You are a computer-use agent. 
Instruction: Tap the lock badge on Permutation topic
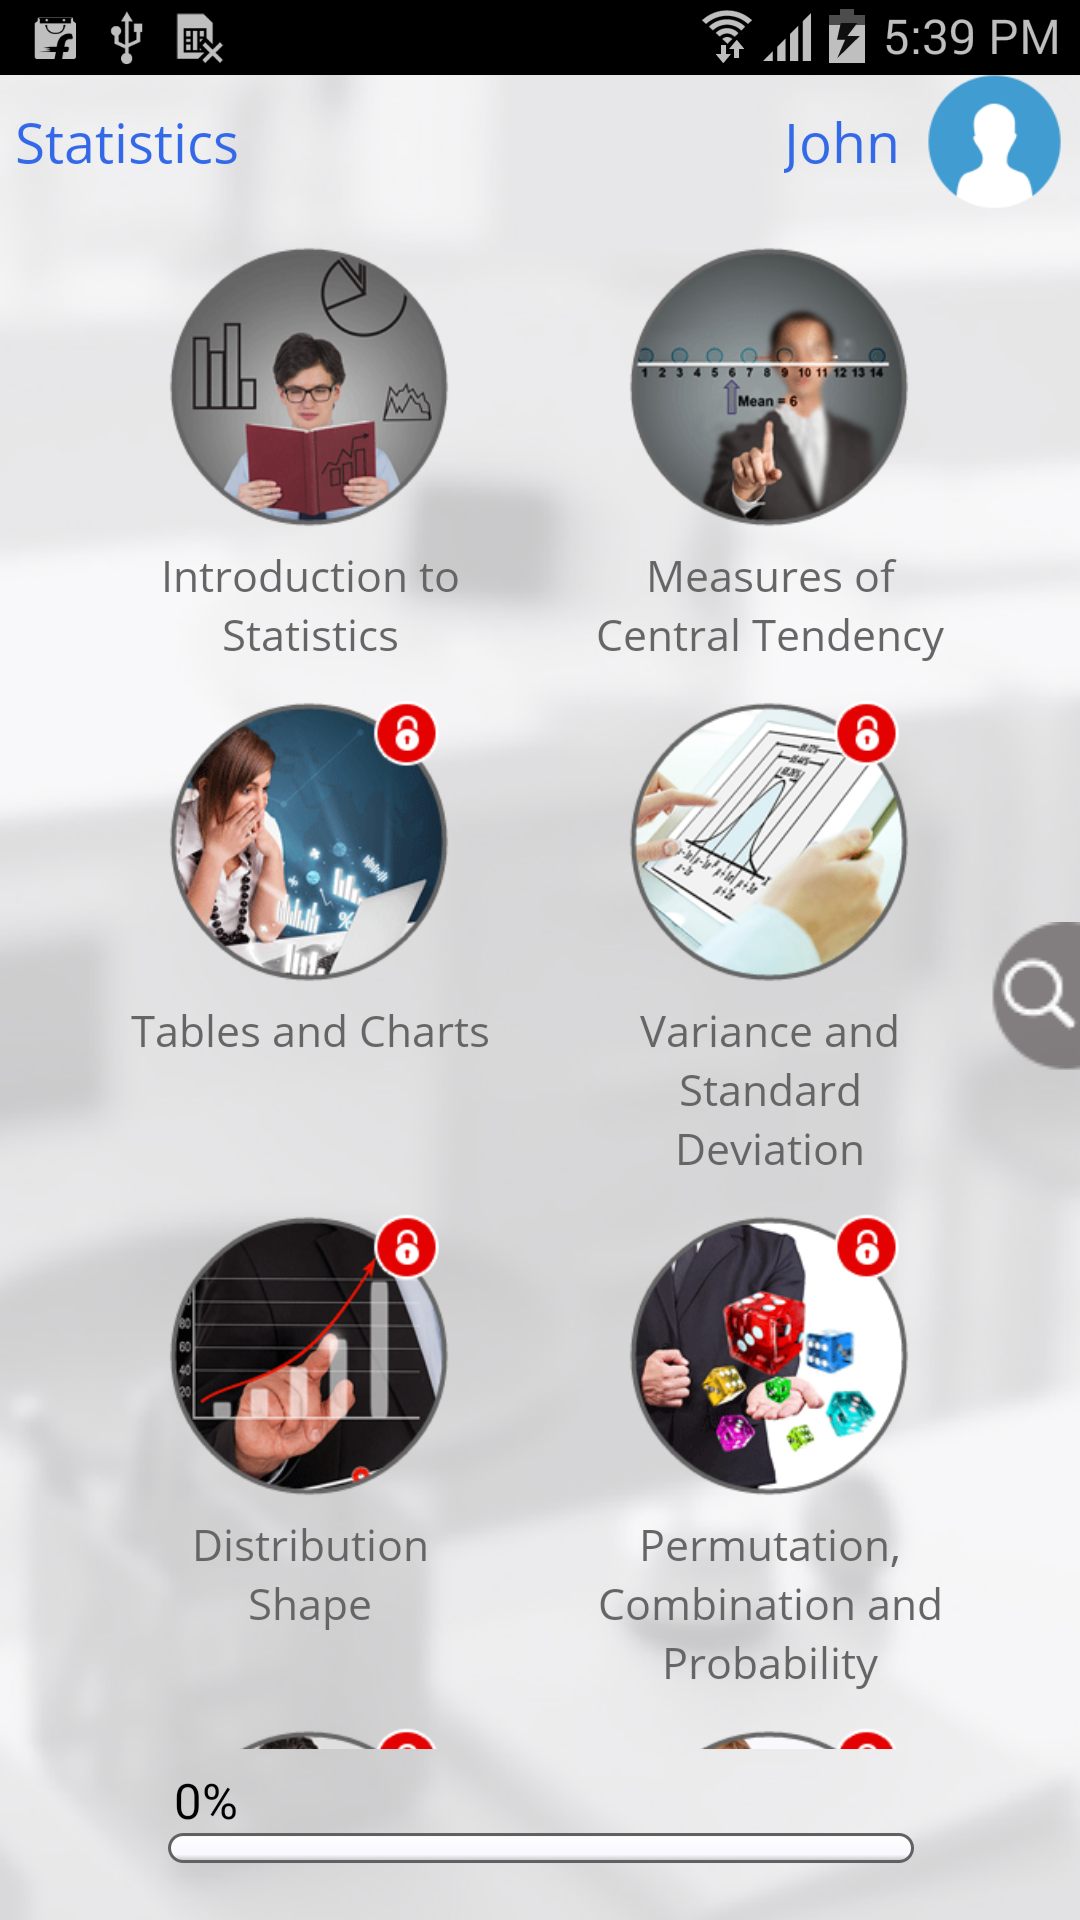(866, 1247)
